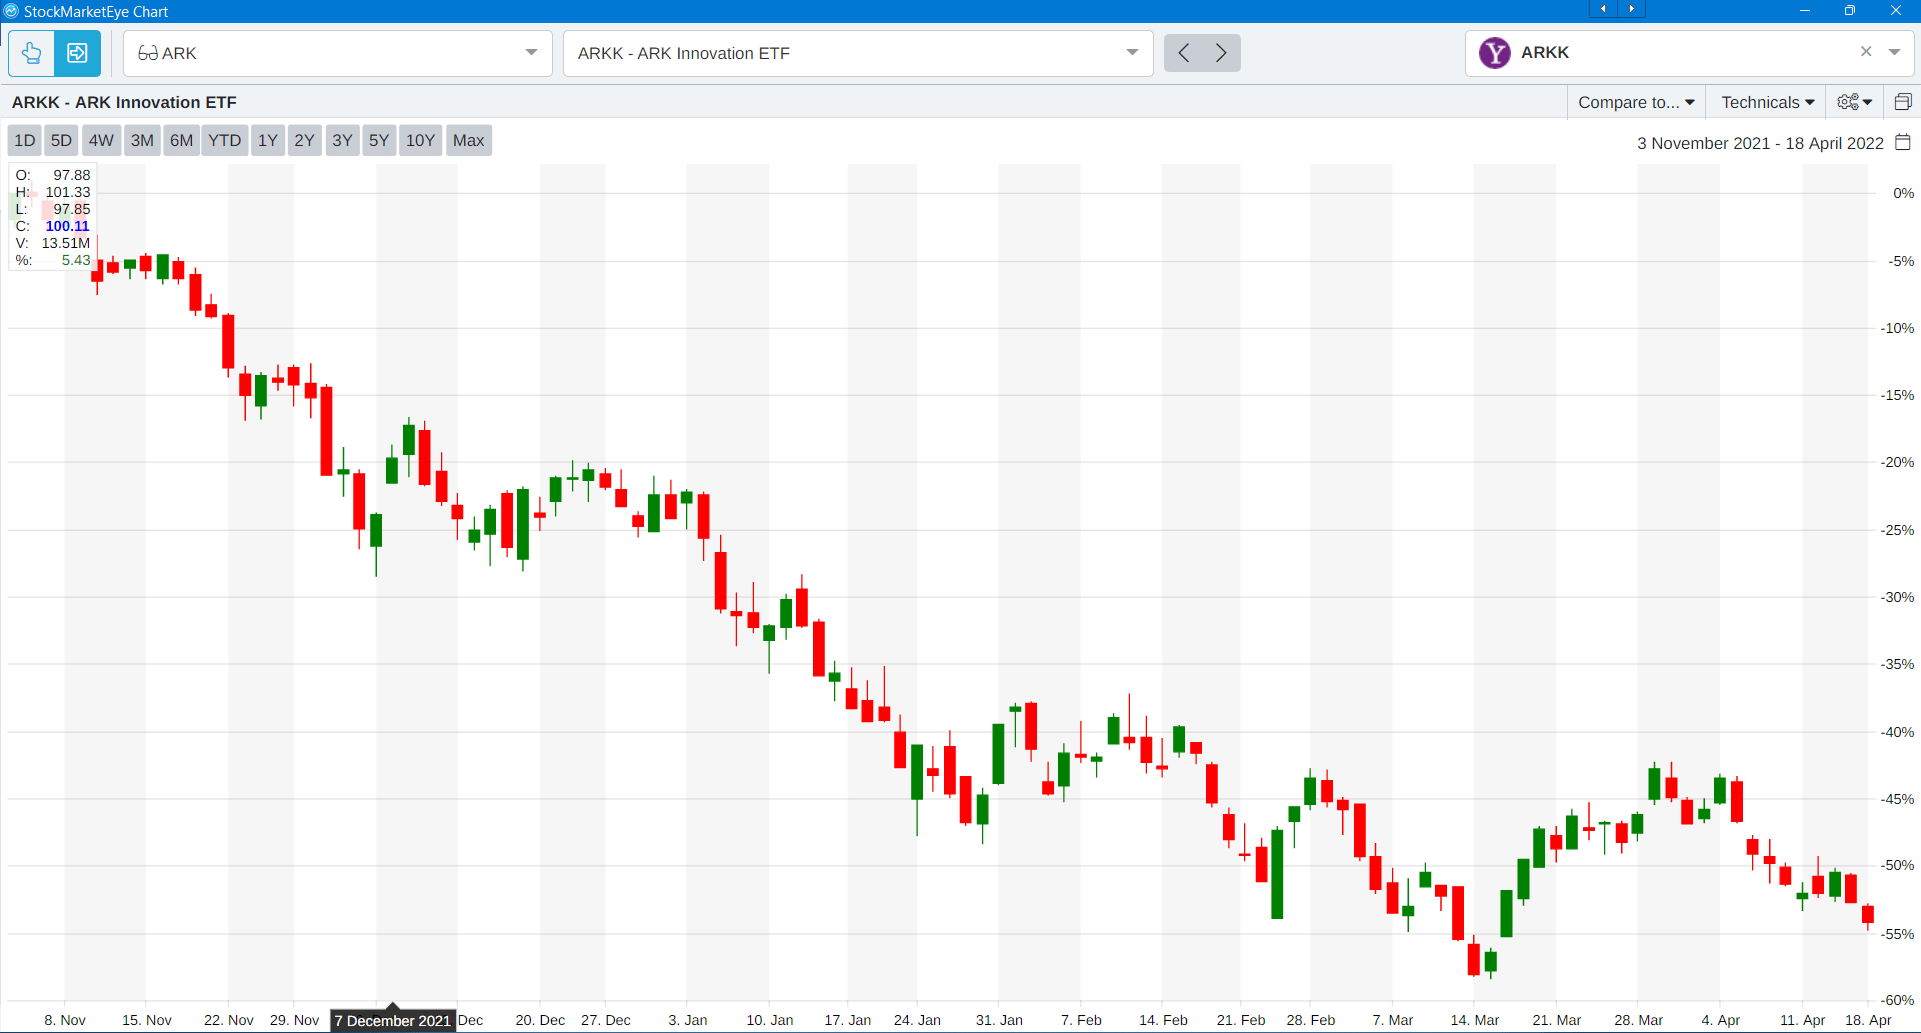Click the hand pointer mode icon
The width and height of the screenshot is (1921, 1033).
click(31, 53)
